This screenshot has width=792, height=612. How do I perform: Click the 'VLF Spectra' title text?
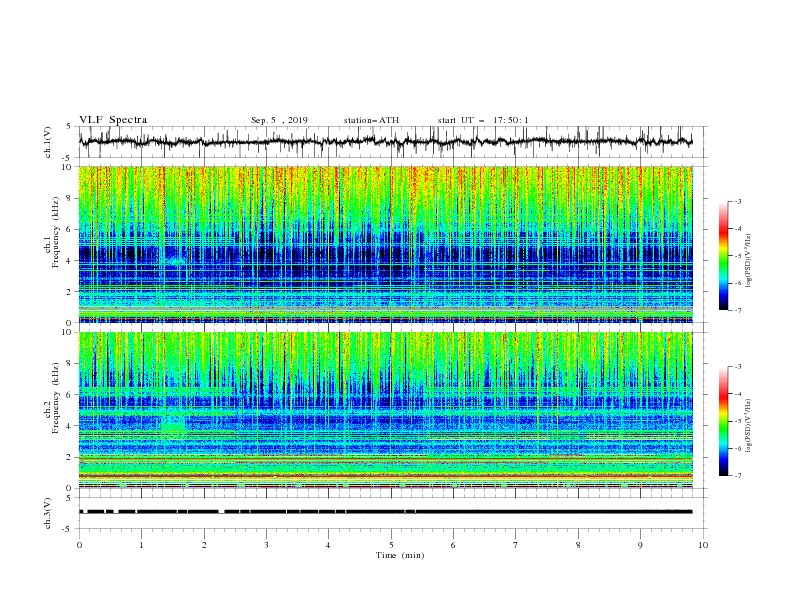(x=113, y=120)
